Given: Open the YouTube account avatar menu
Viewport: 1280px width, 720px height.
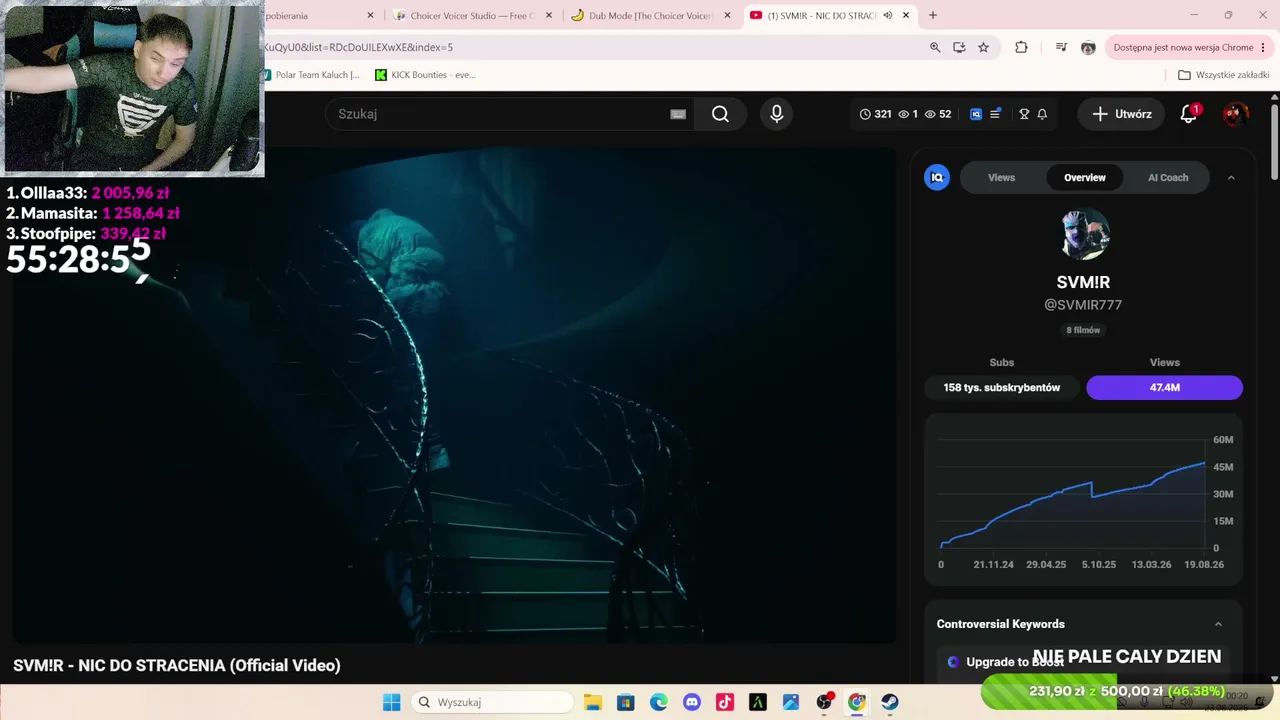Looking at the screenshot, I should pyautogui.click(x=1235, y=114).
